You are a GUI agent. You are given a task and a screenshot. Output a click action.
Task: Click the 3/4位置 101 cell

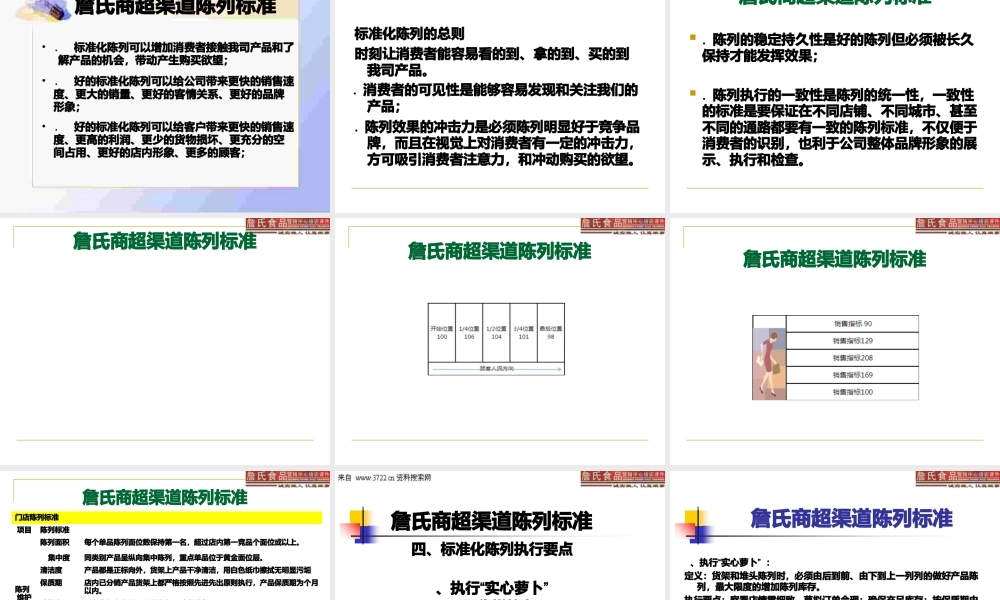pyautogui.click(x=524, y=333)
